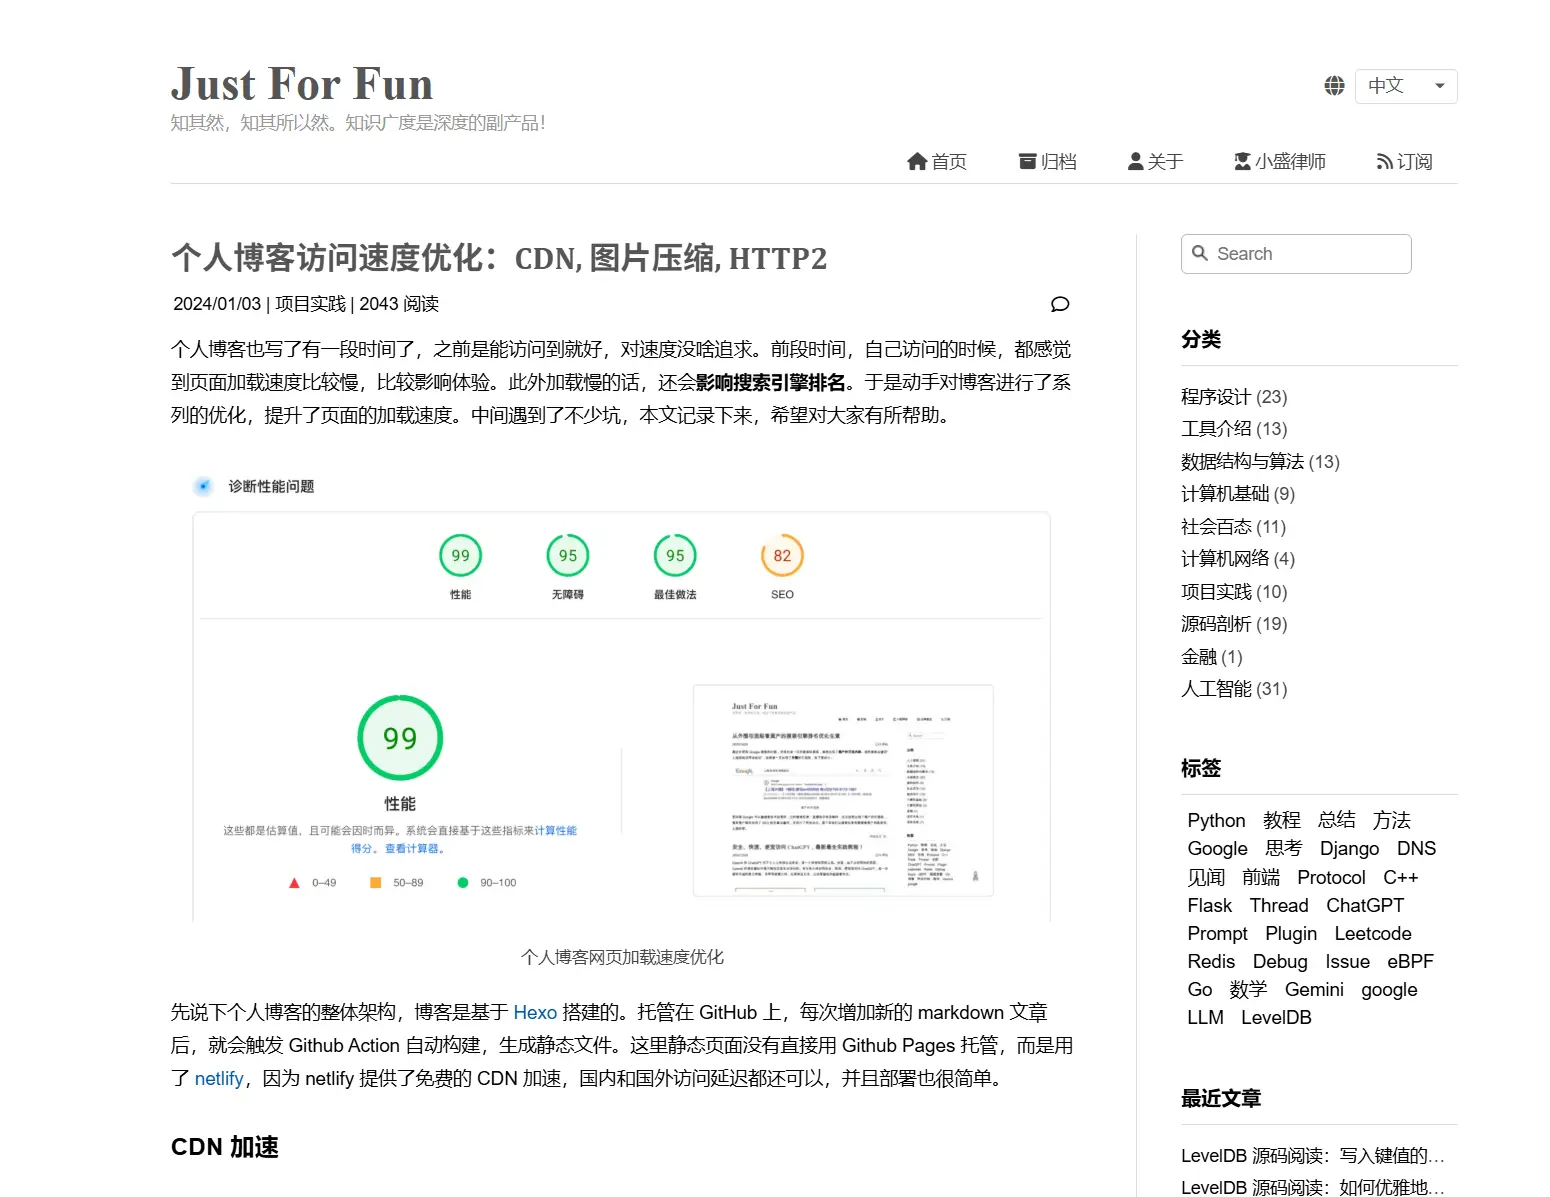Follow the netlify hyperlink
Viewport: 1550px width, 1197px height.
pos(219,1079)
